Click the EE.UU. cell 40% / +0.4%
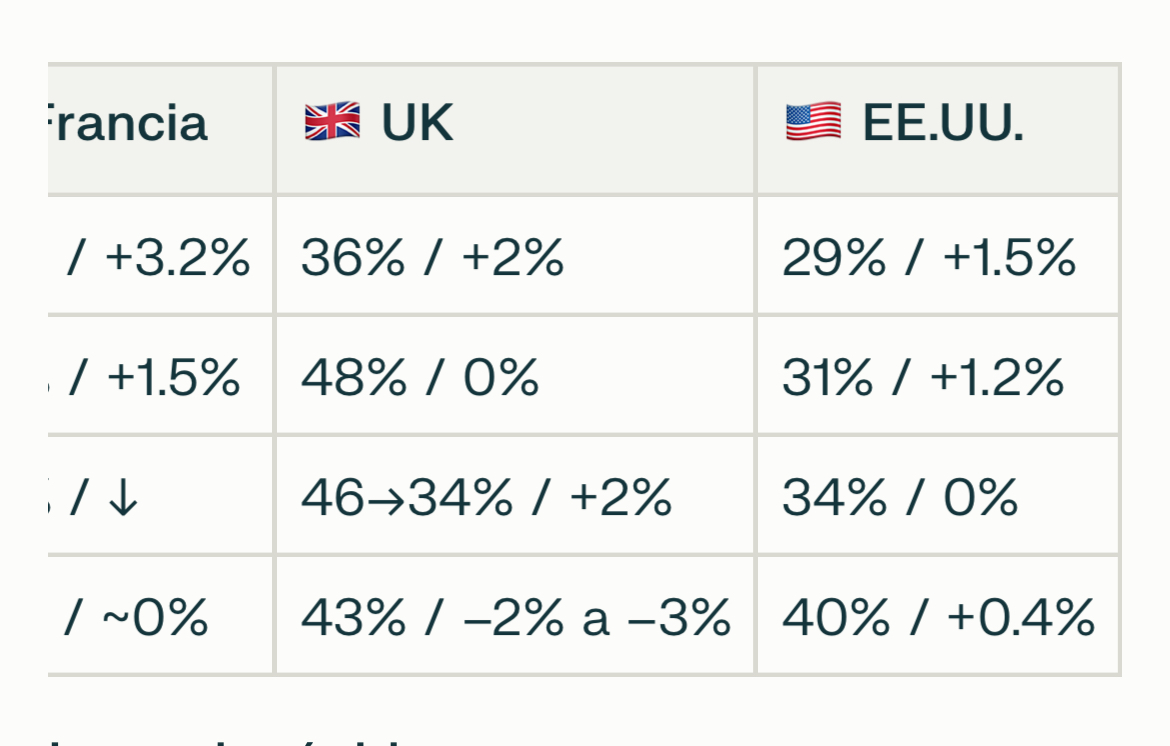This screenshot has width=1170, height=746. (937, 617)
